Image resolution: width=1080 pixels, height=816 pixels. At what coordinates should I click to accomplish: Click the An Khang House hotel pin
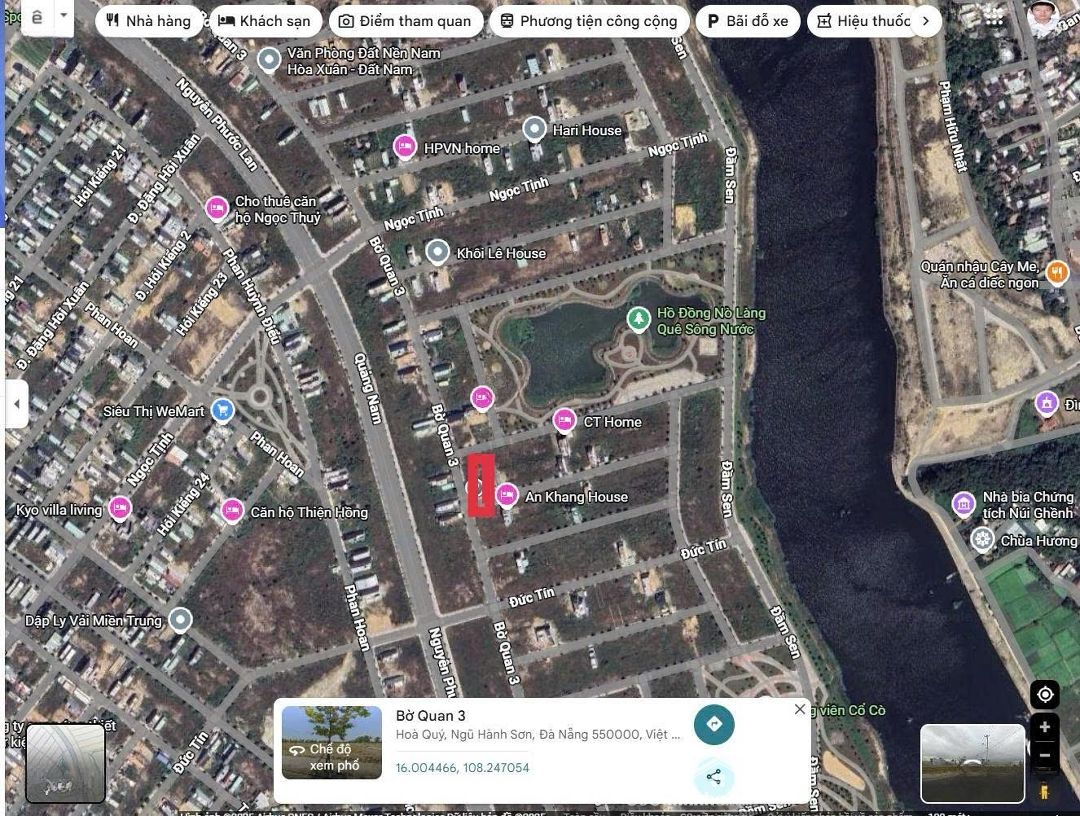[507, 495]
